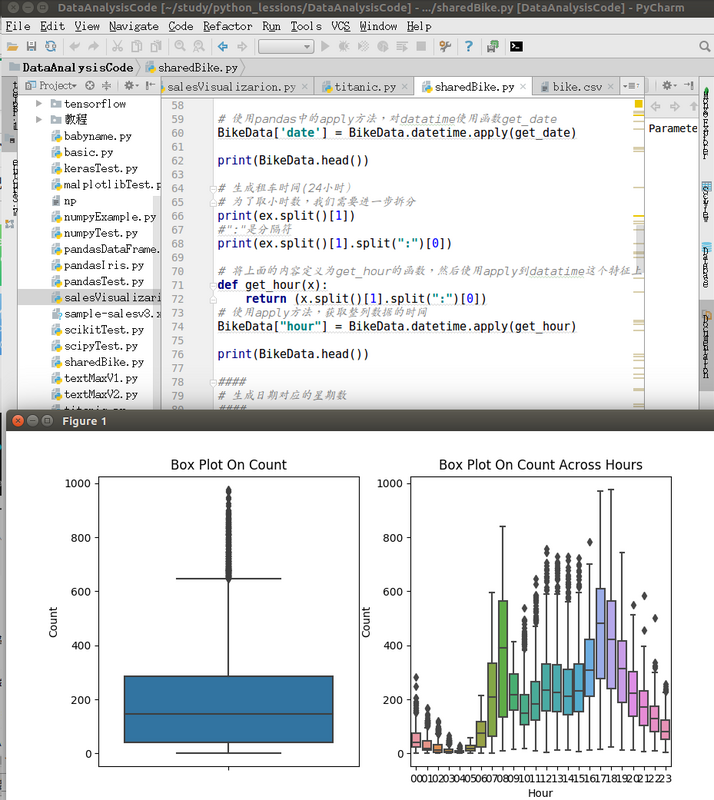This screenshot has height=800, width=714.
Task: Expand the tensorflow folder
Action: [39, 104]
